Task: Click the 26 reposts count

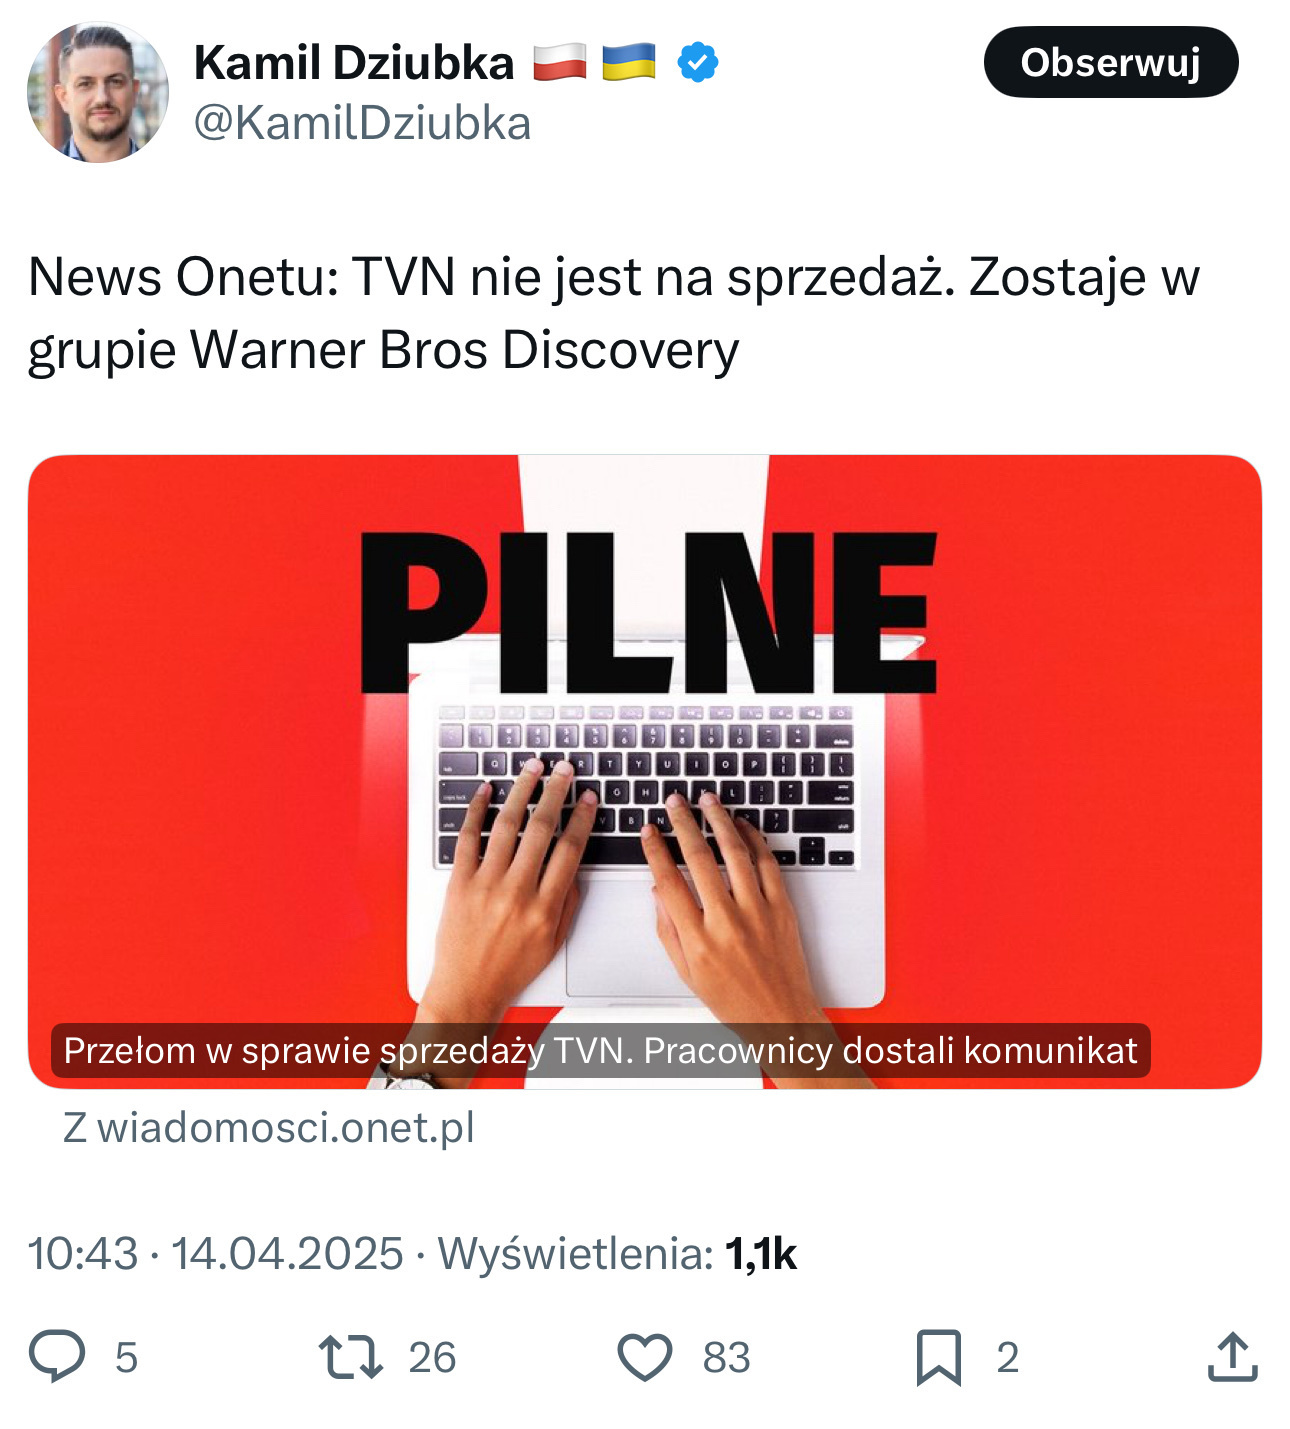Action: (432, 1357)
